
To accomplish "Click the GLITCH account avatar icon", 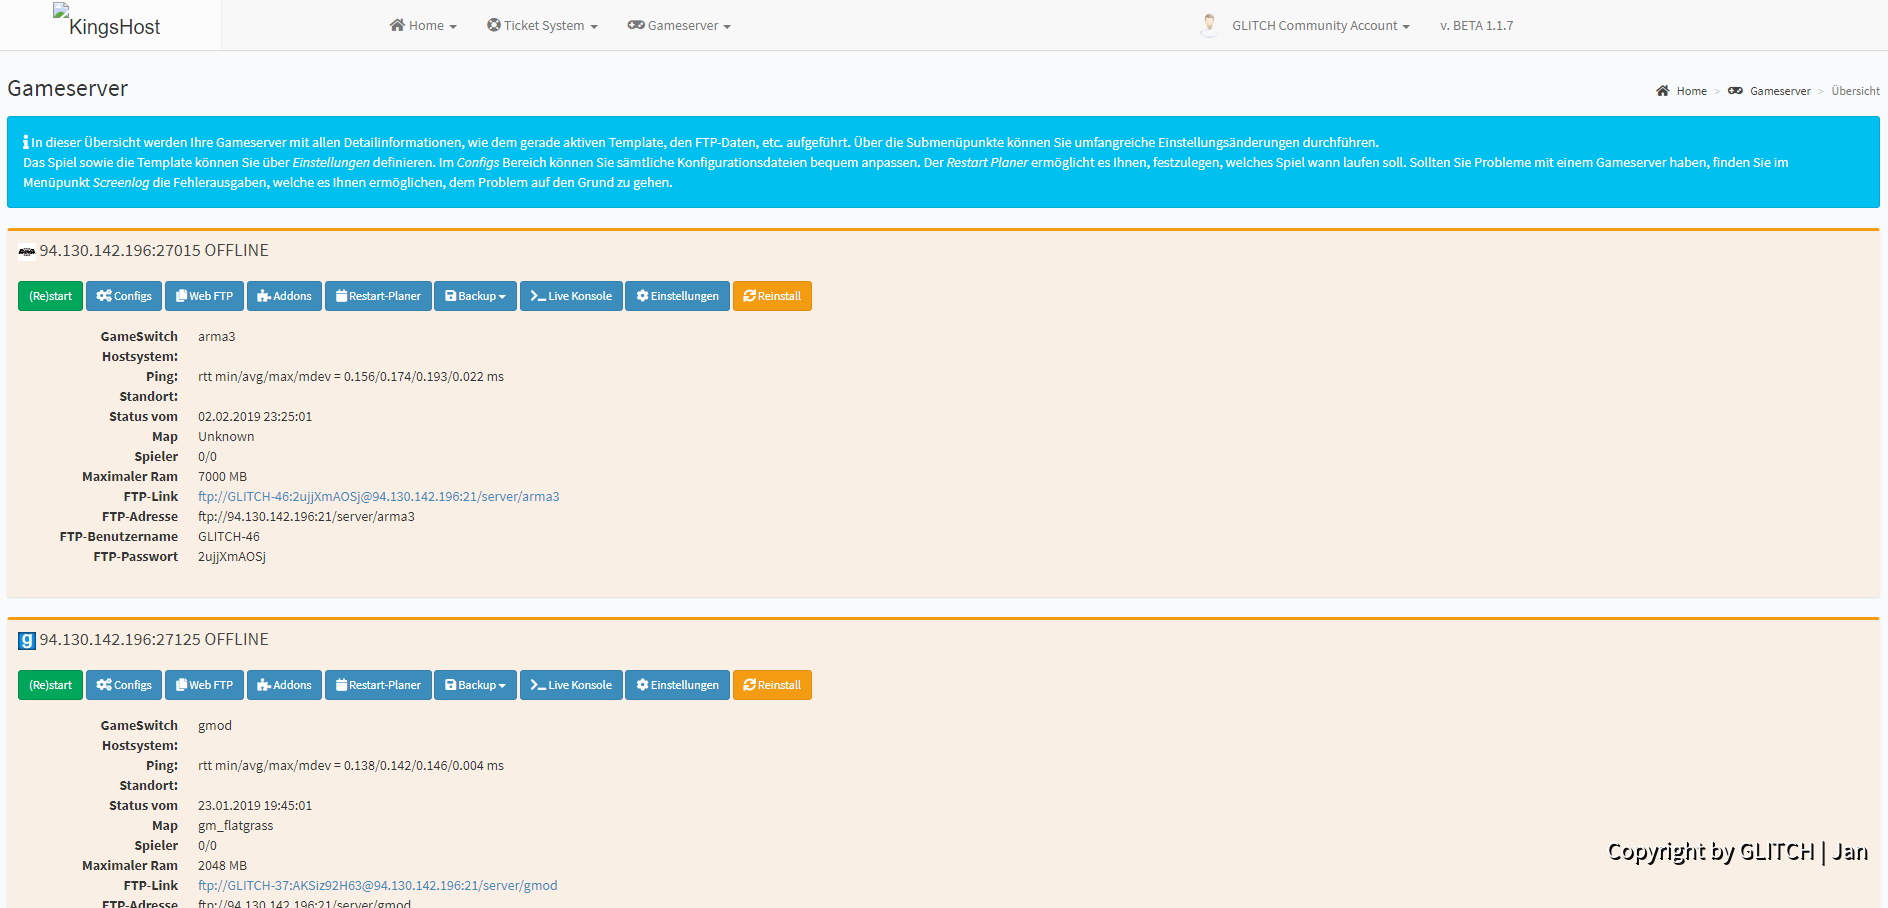I will (x=1209, y=25).
